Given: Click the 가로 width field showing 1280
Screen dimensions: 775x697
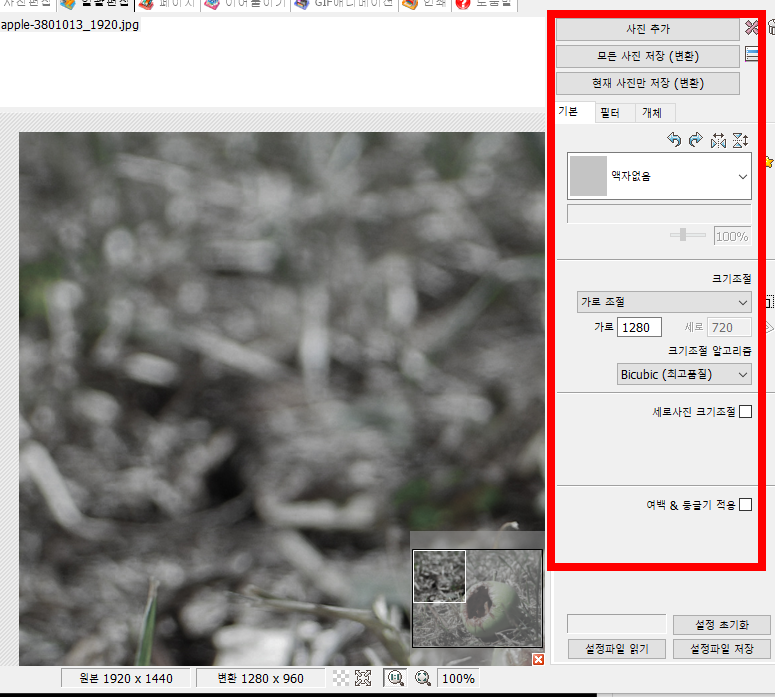Looking at the screenshot, I should click(x=639, y=327).
